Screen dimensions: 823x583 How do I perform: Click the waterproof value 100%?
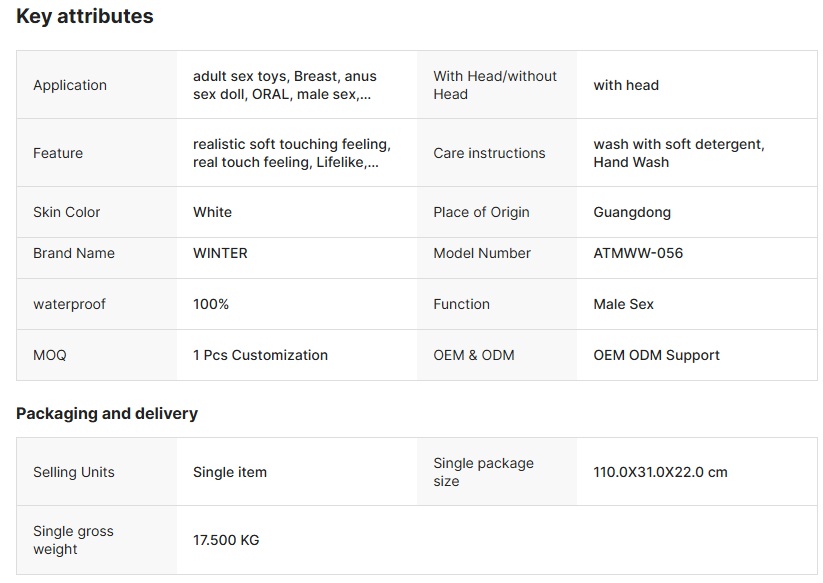point(210,304)
